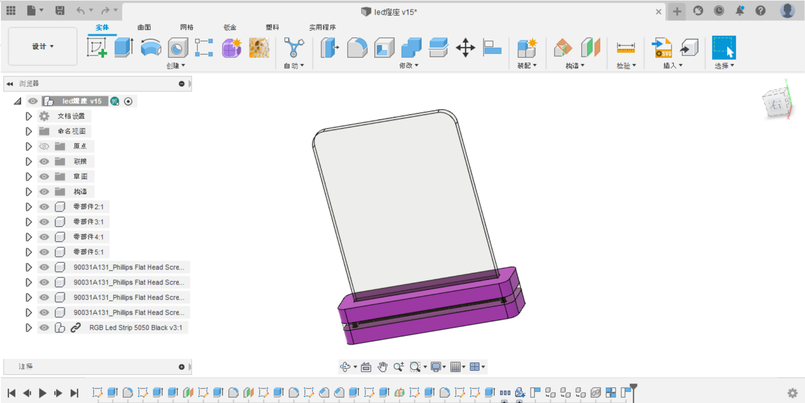Switch to the 网格 tab

pyautogui.click(x=187, y=27)
